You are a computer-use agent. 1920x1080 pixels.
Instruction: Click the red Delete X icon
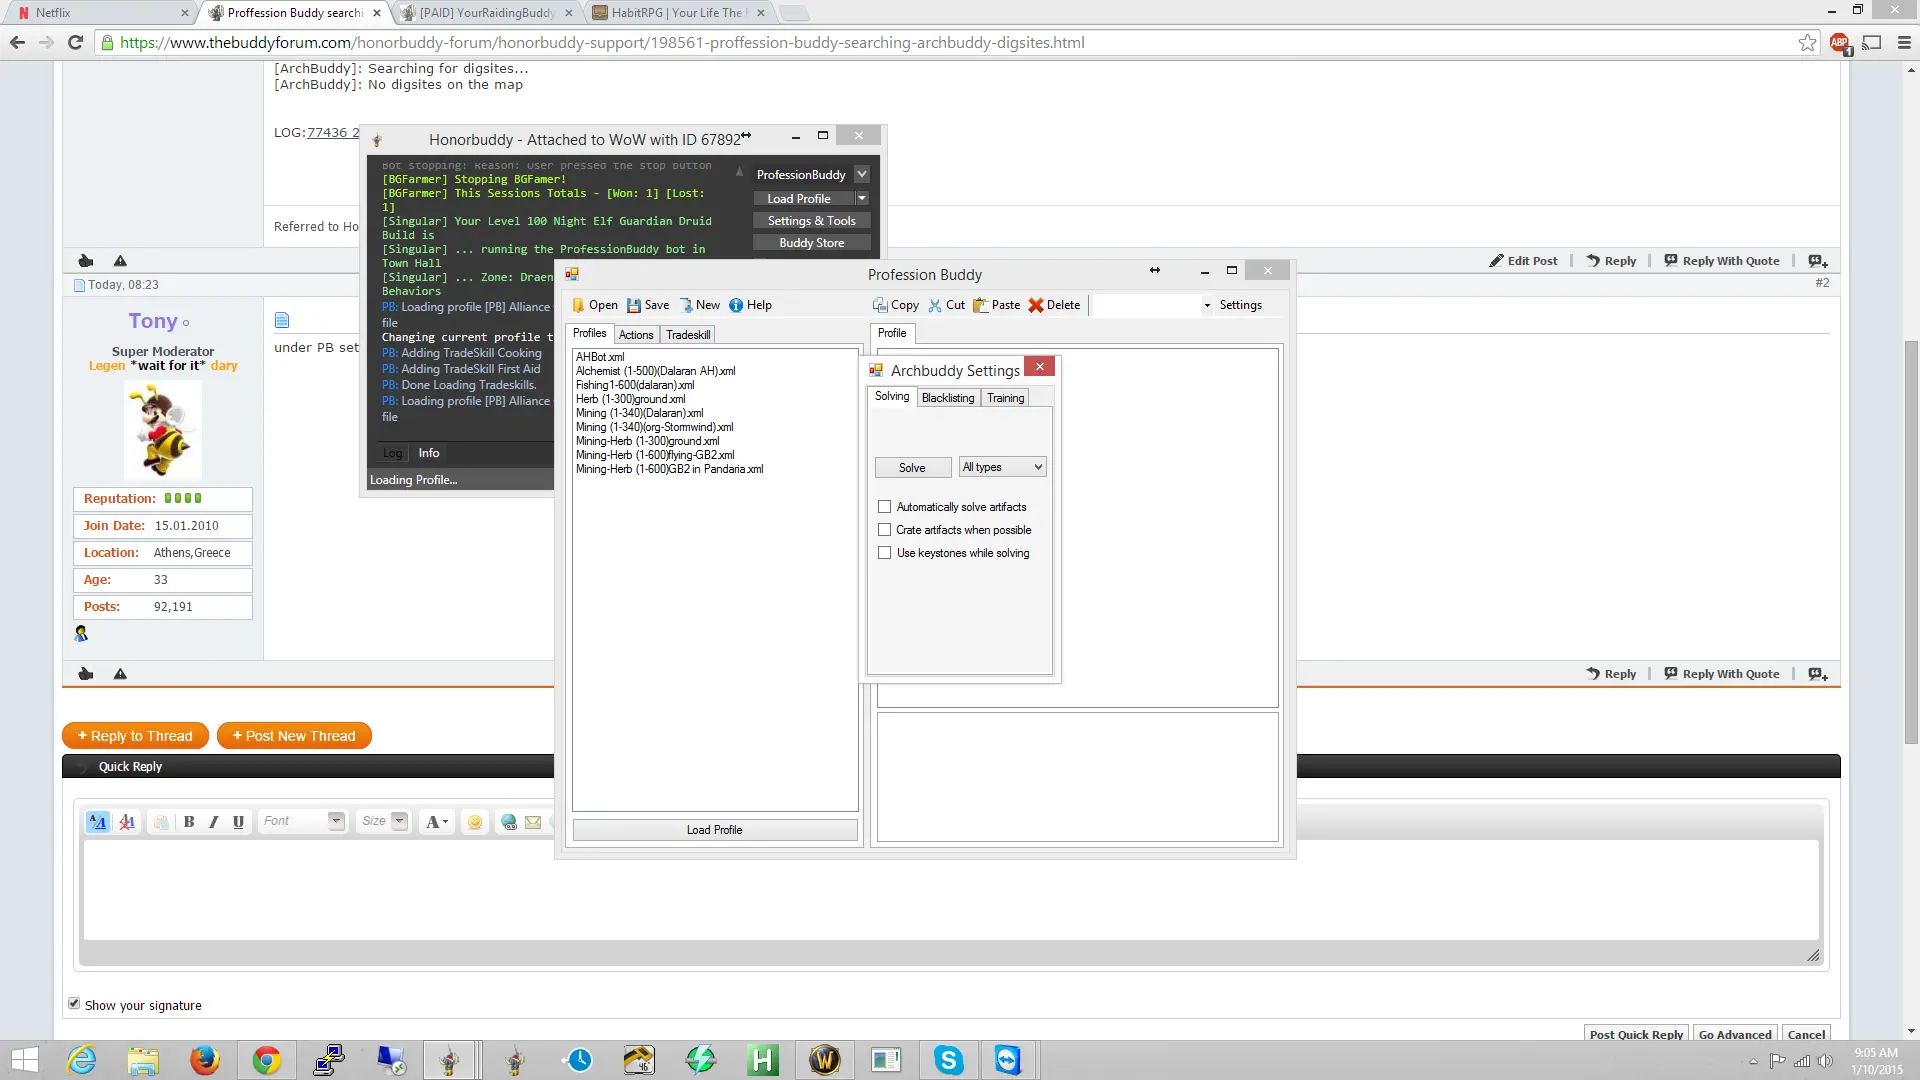click(1036, 305)
